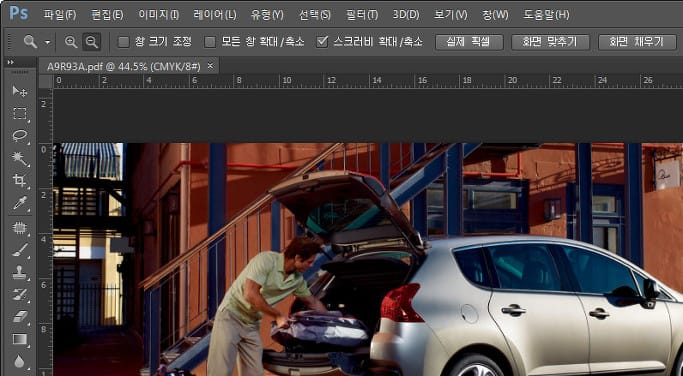Pick the Eraser tool

[20, 317]
